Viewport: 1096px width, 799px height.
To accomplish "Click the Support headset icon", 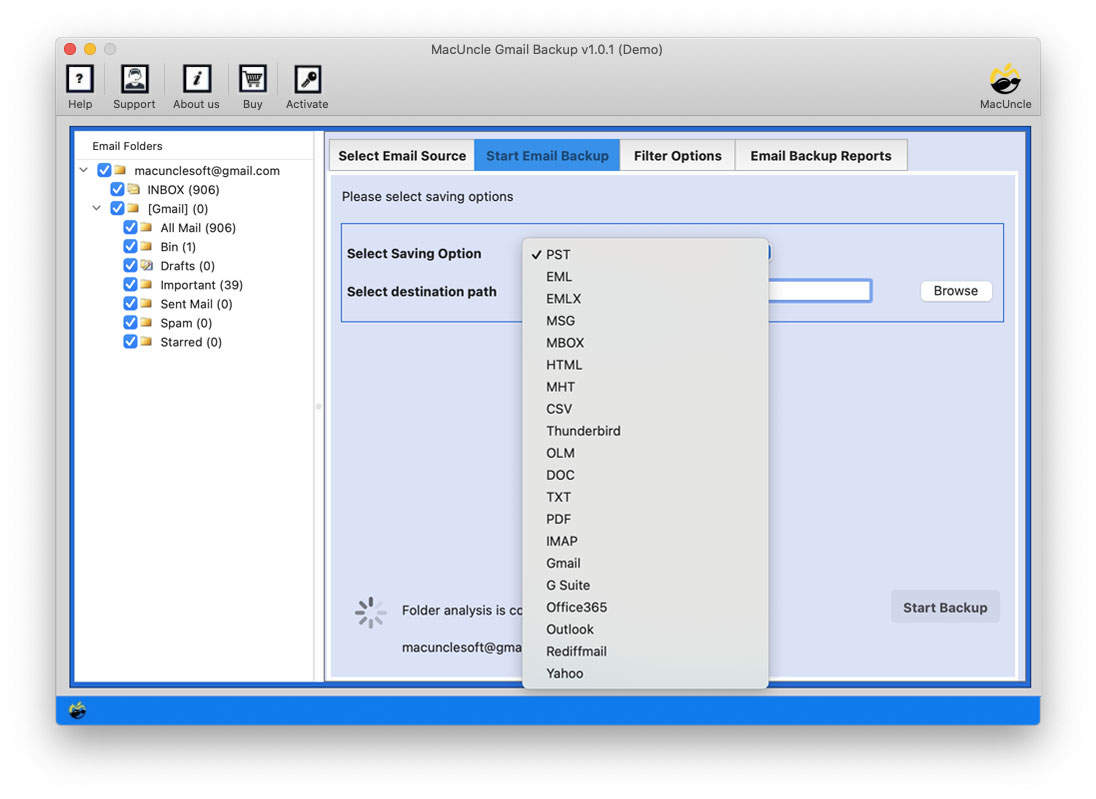I will [134, 77].
